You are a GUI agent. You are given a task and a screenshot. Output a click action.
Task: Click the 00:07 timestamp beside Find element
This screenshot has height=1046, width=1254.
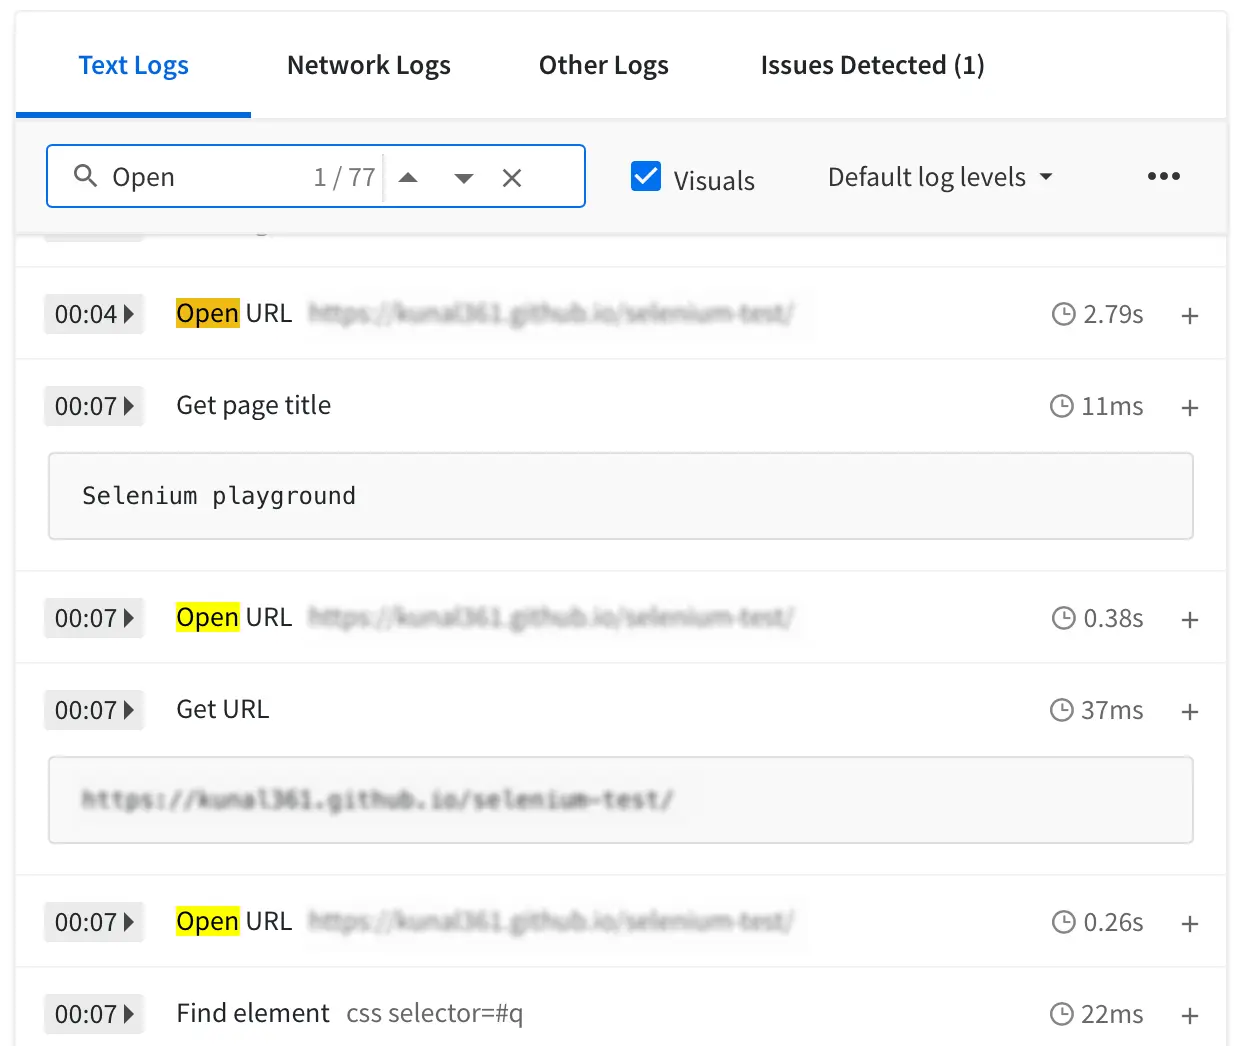coord(94,1014)
